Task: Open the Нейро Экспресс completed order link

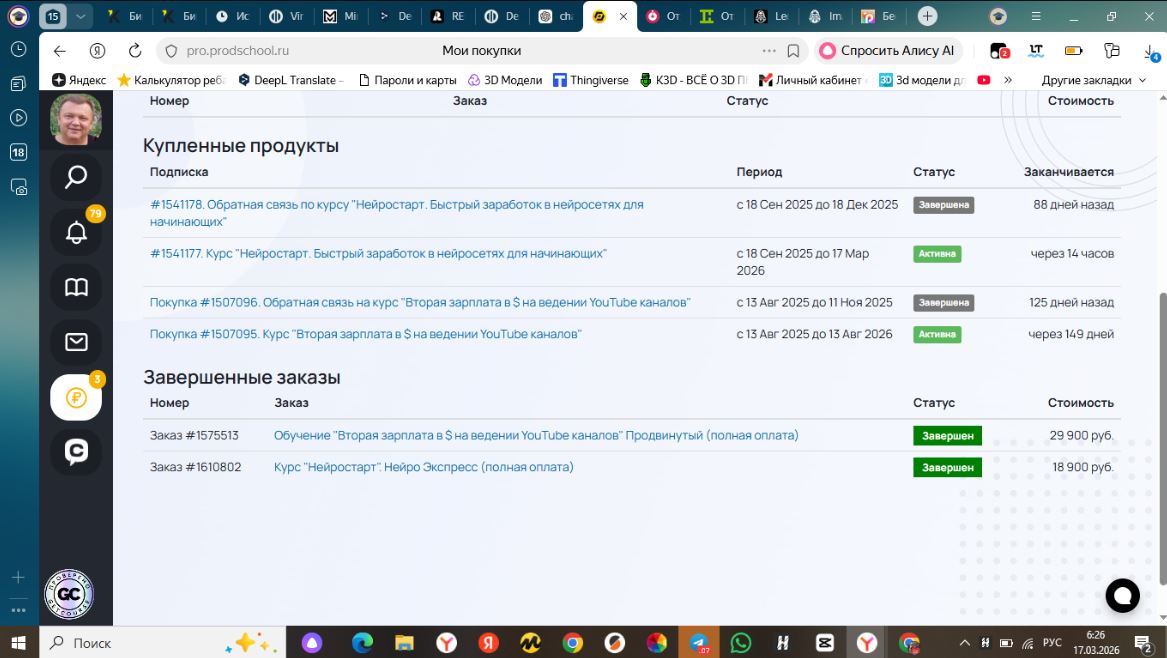Action: (423, 467)
